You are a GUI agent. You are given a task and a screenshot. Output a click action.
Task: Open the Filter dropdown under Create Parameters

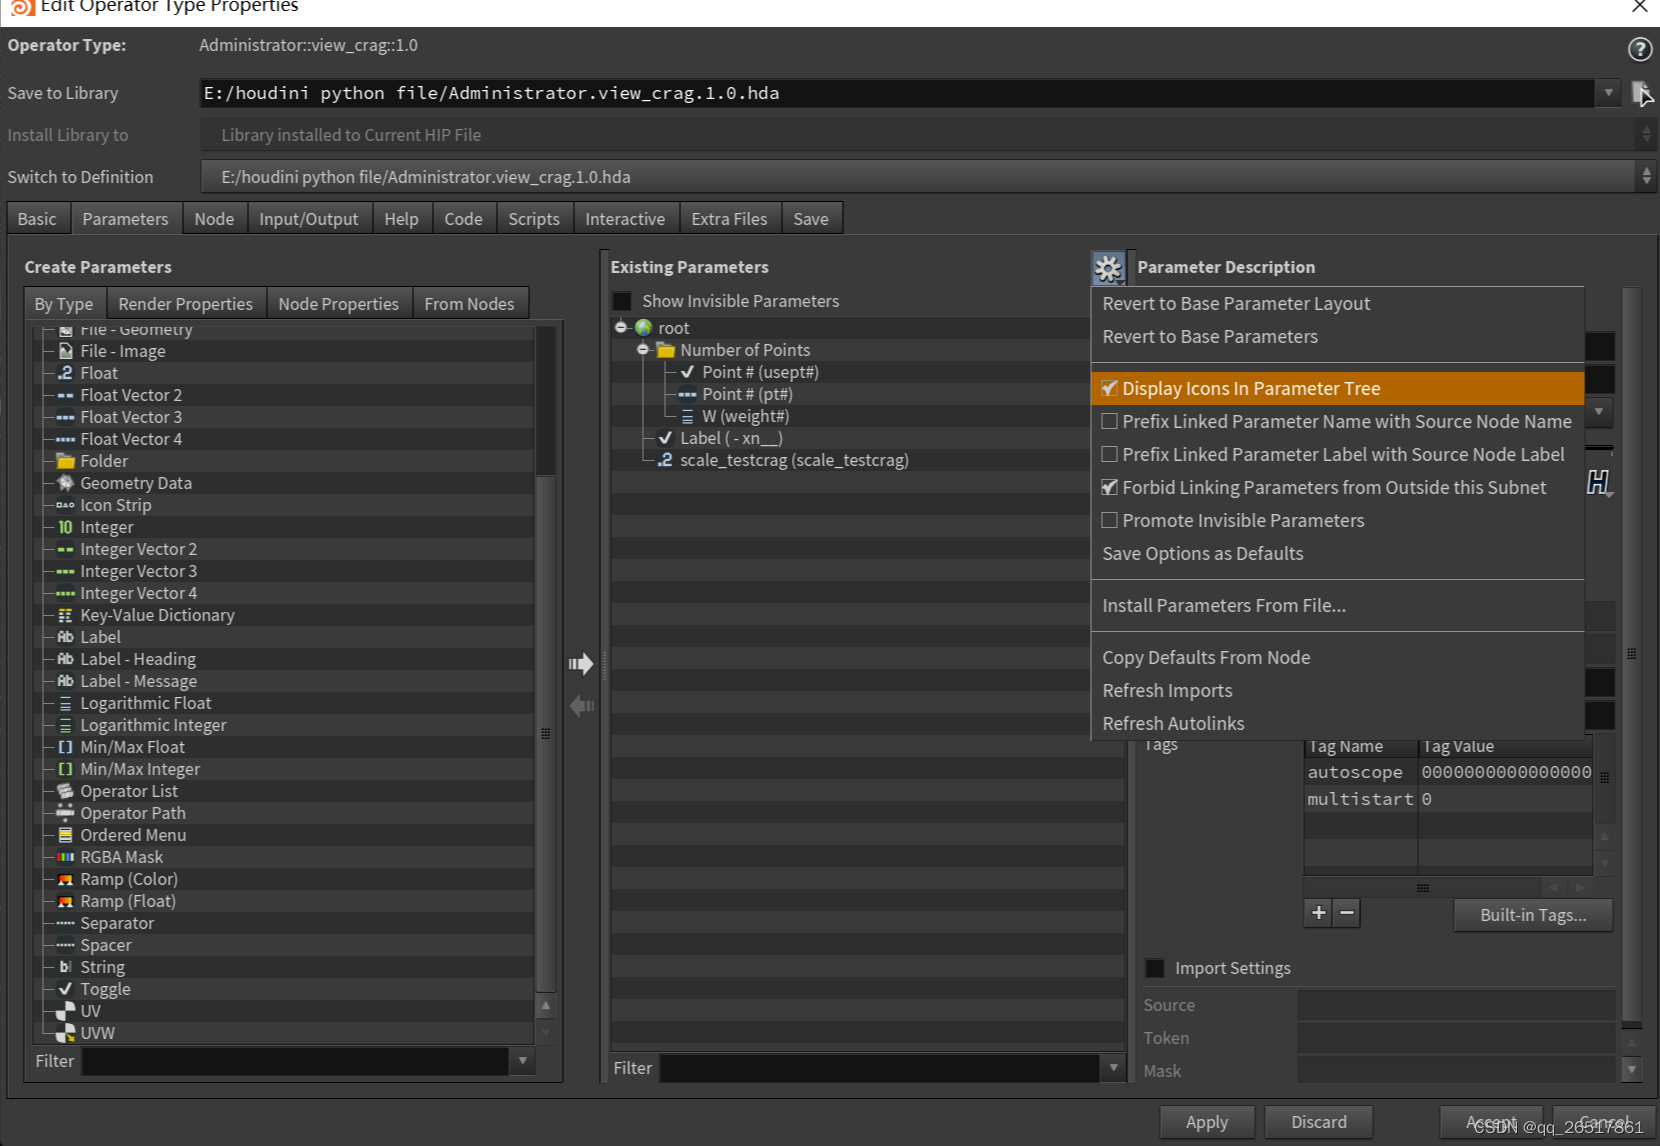pyautogui.click(x=523, y=1061)
